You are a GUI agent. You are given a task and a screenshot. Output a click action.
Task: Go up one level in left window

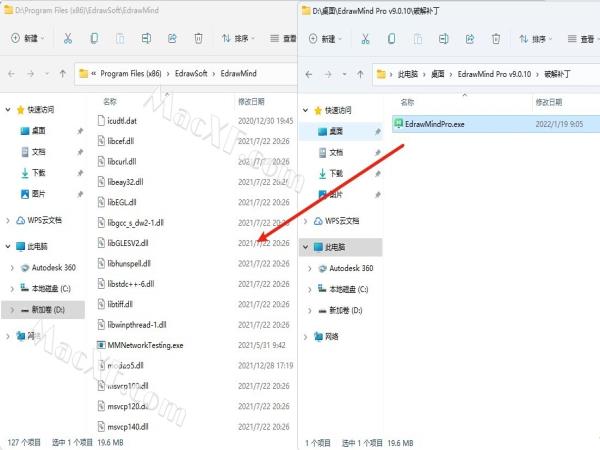coord(63,73)
